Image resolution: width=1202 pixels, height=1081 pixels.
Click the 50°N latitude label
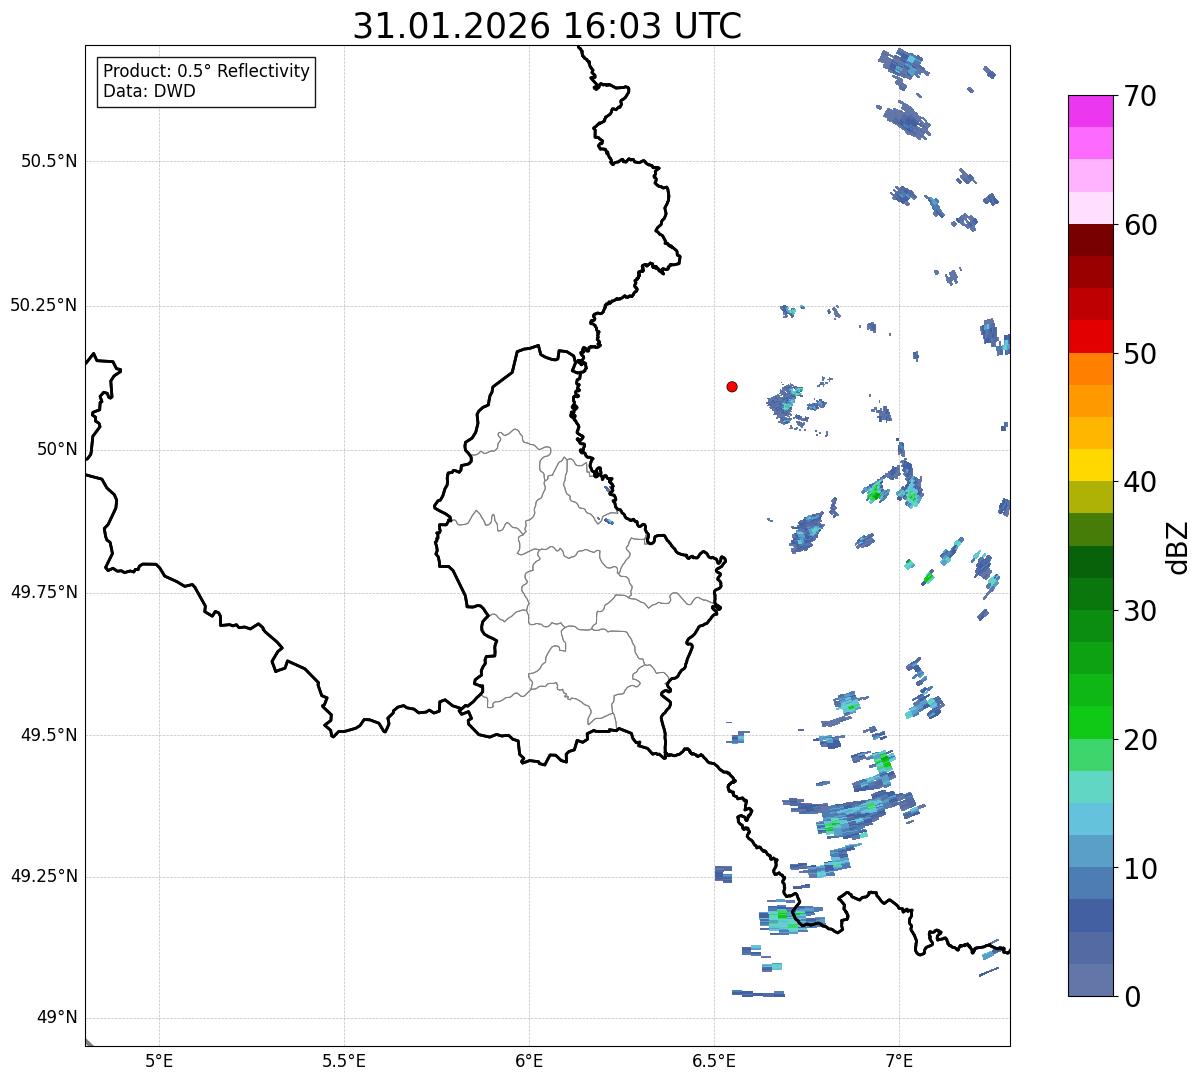[x=57, y=449]
